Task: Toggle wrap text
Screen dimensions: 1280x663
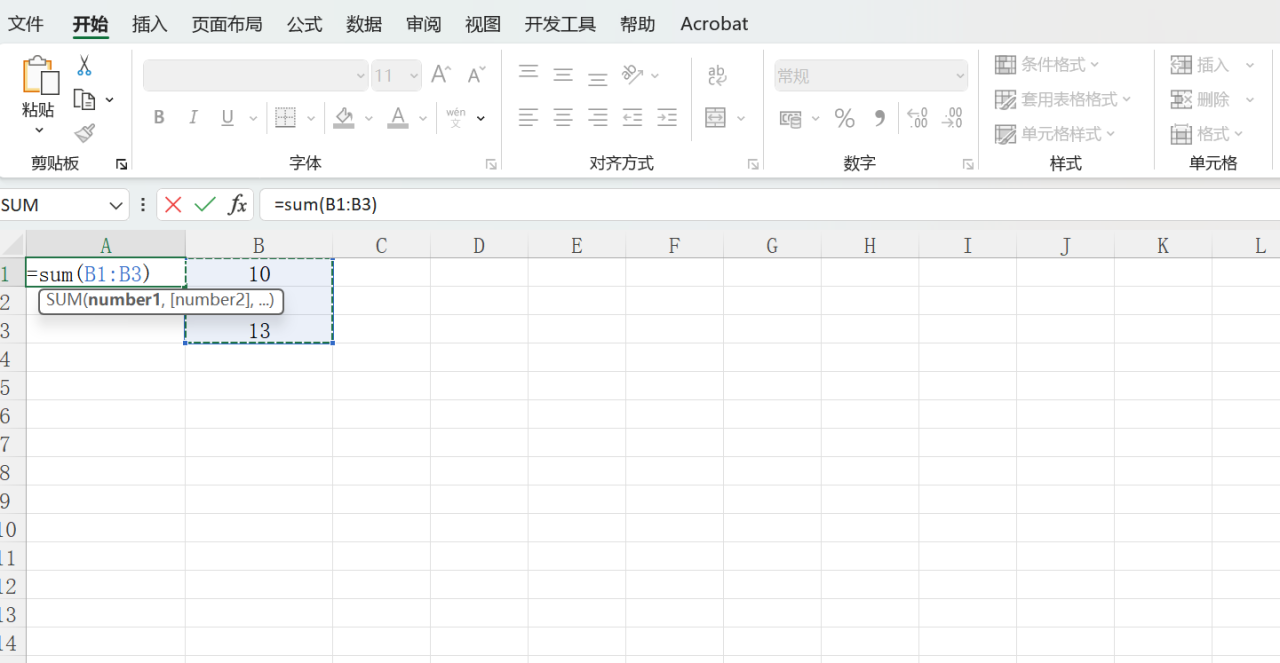Action: point(717,75)
